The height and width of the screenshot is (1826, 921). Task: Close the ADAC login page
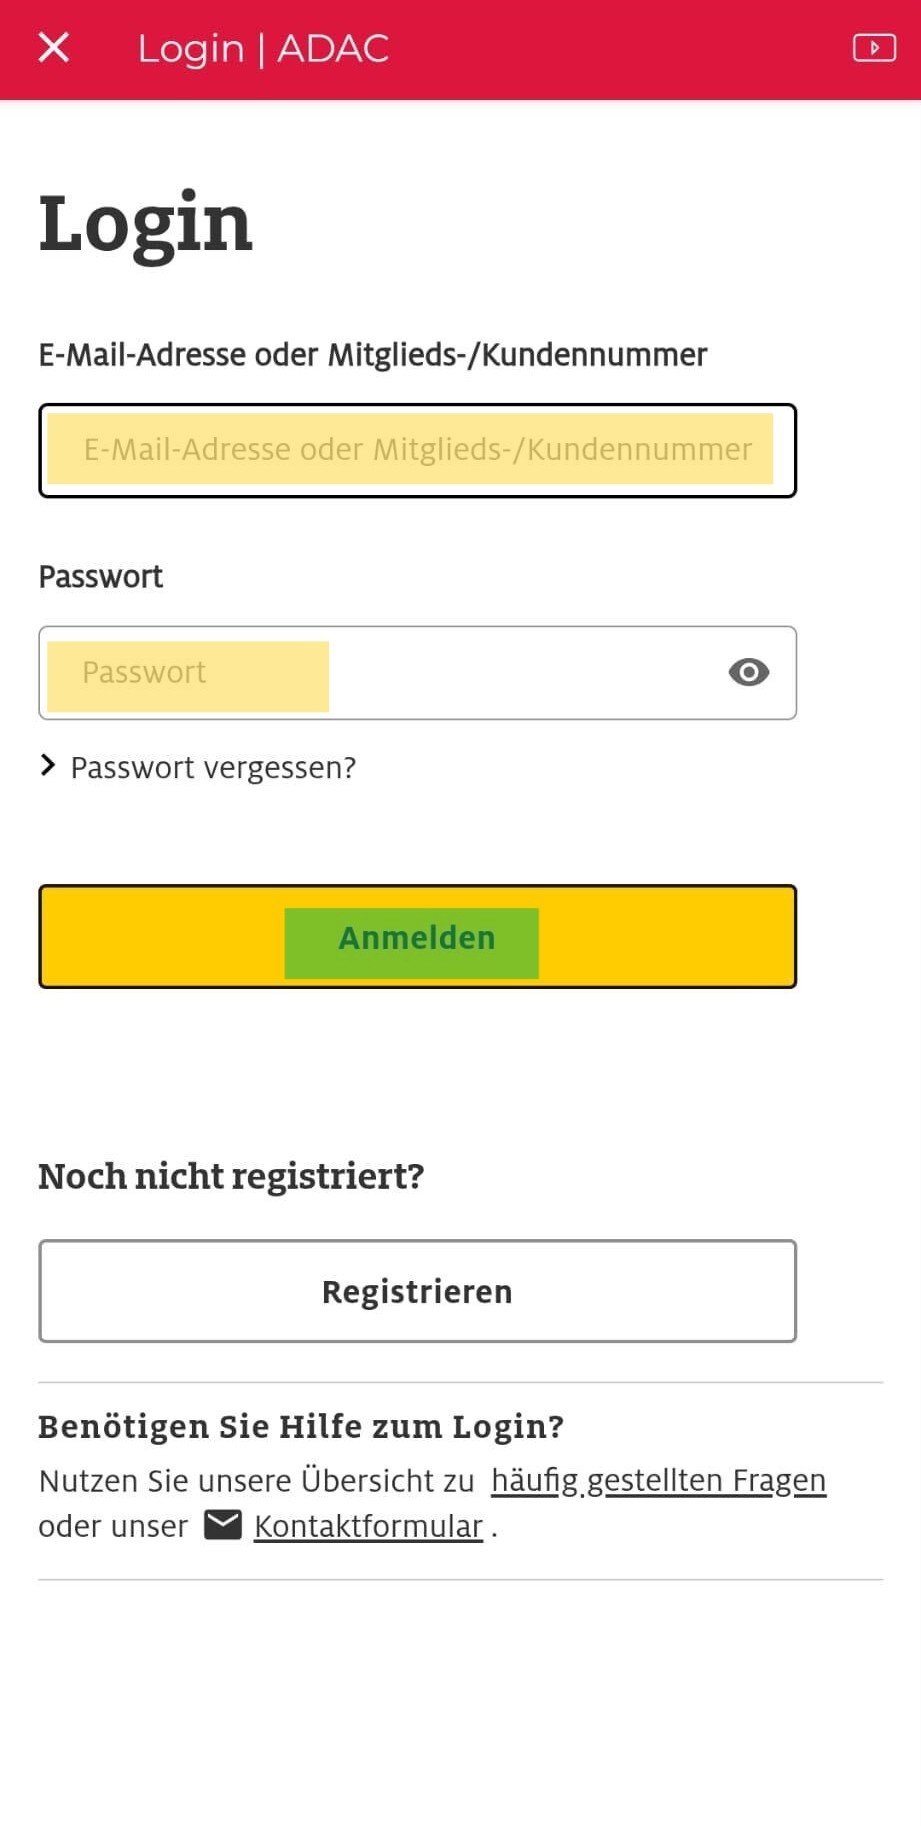[x=54, y=47]
